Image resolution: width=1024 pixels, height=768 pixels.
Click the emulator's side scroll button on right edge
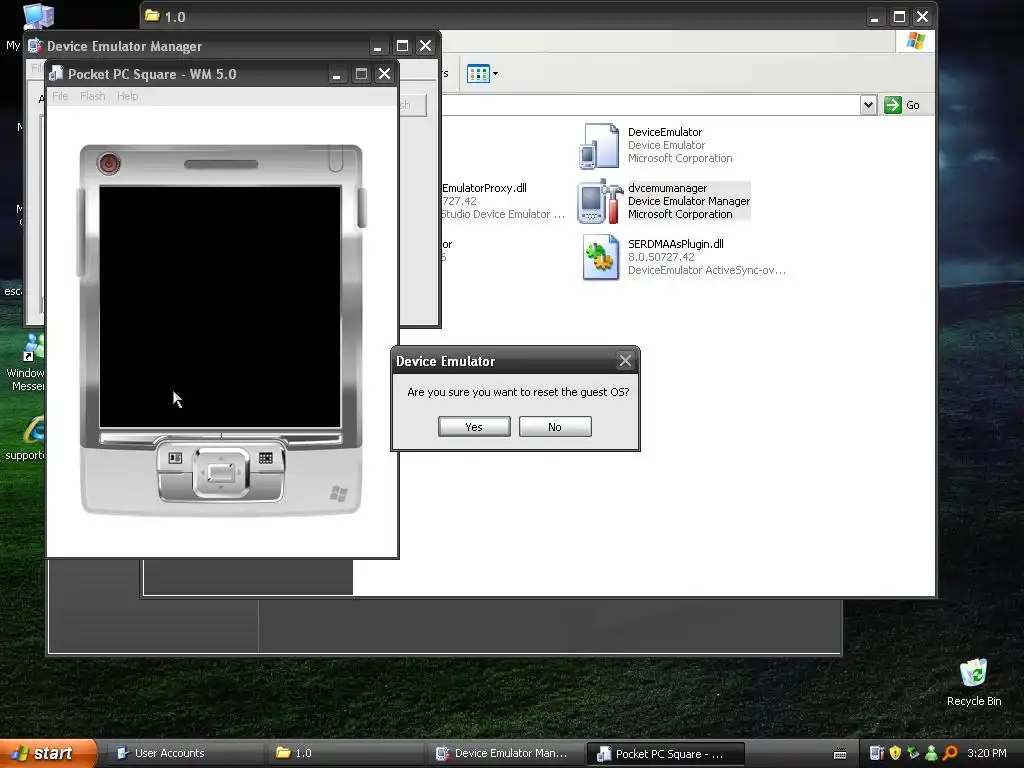(362, 207)
